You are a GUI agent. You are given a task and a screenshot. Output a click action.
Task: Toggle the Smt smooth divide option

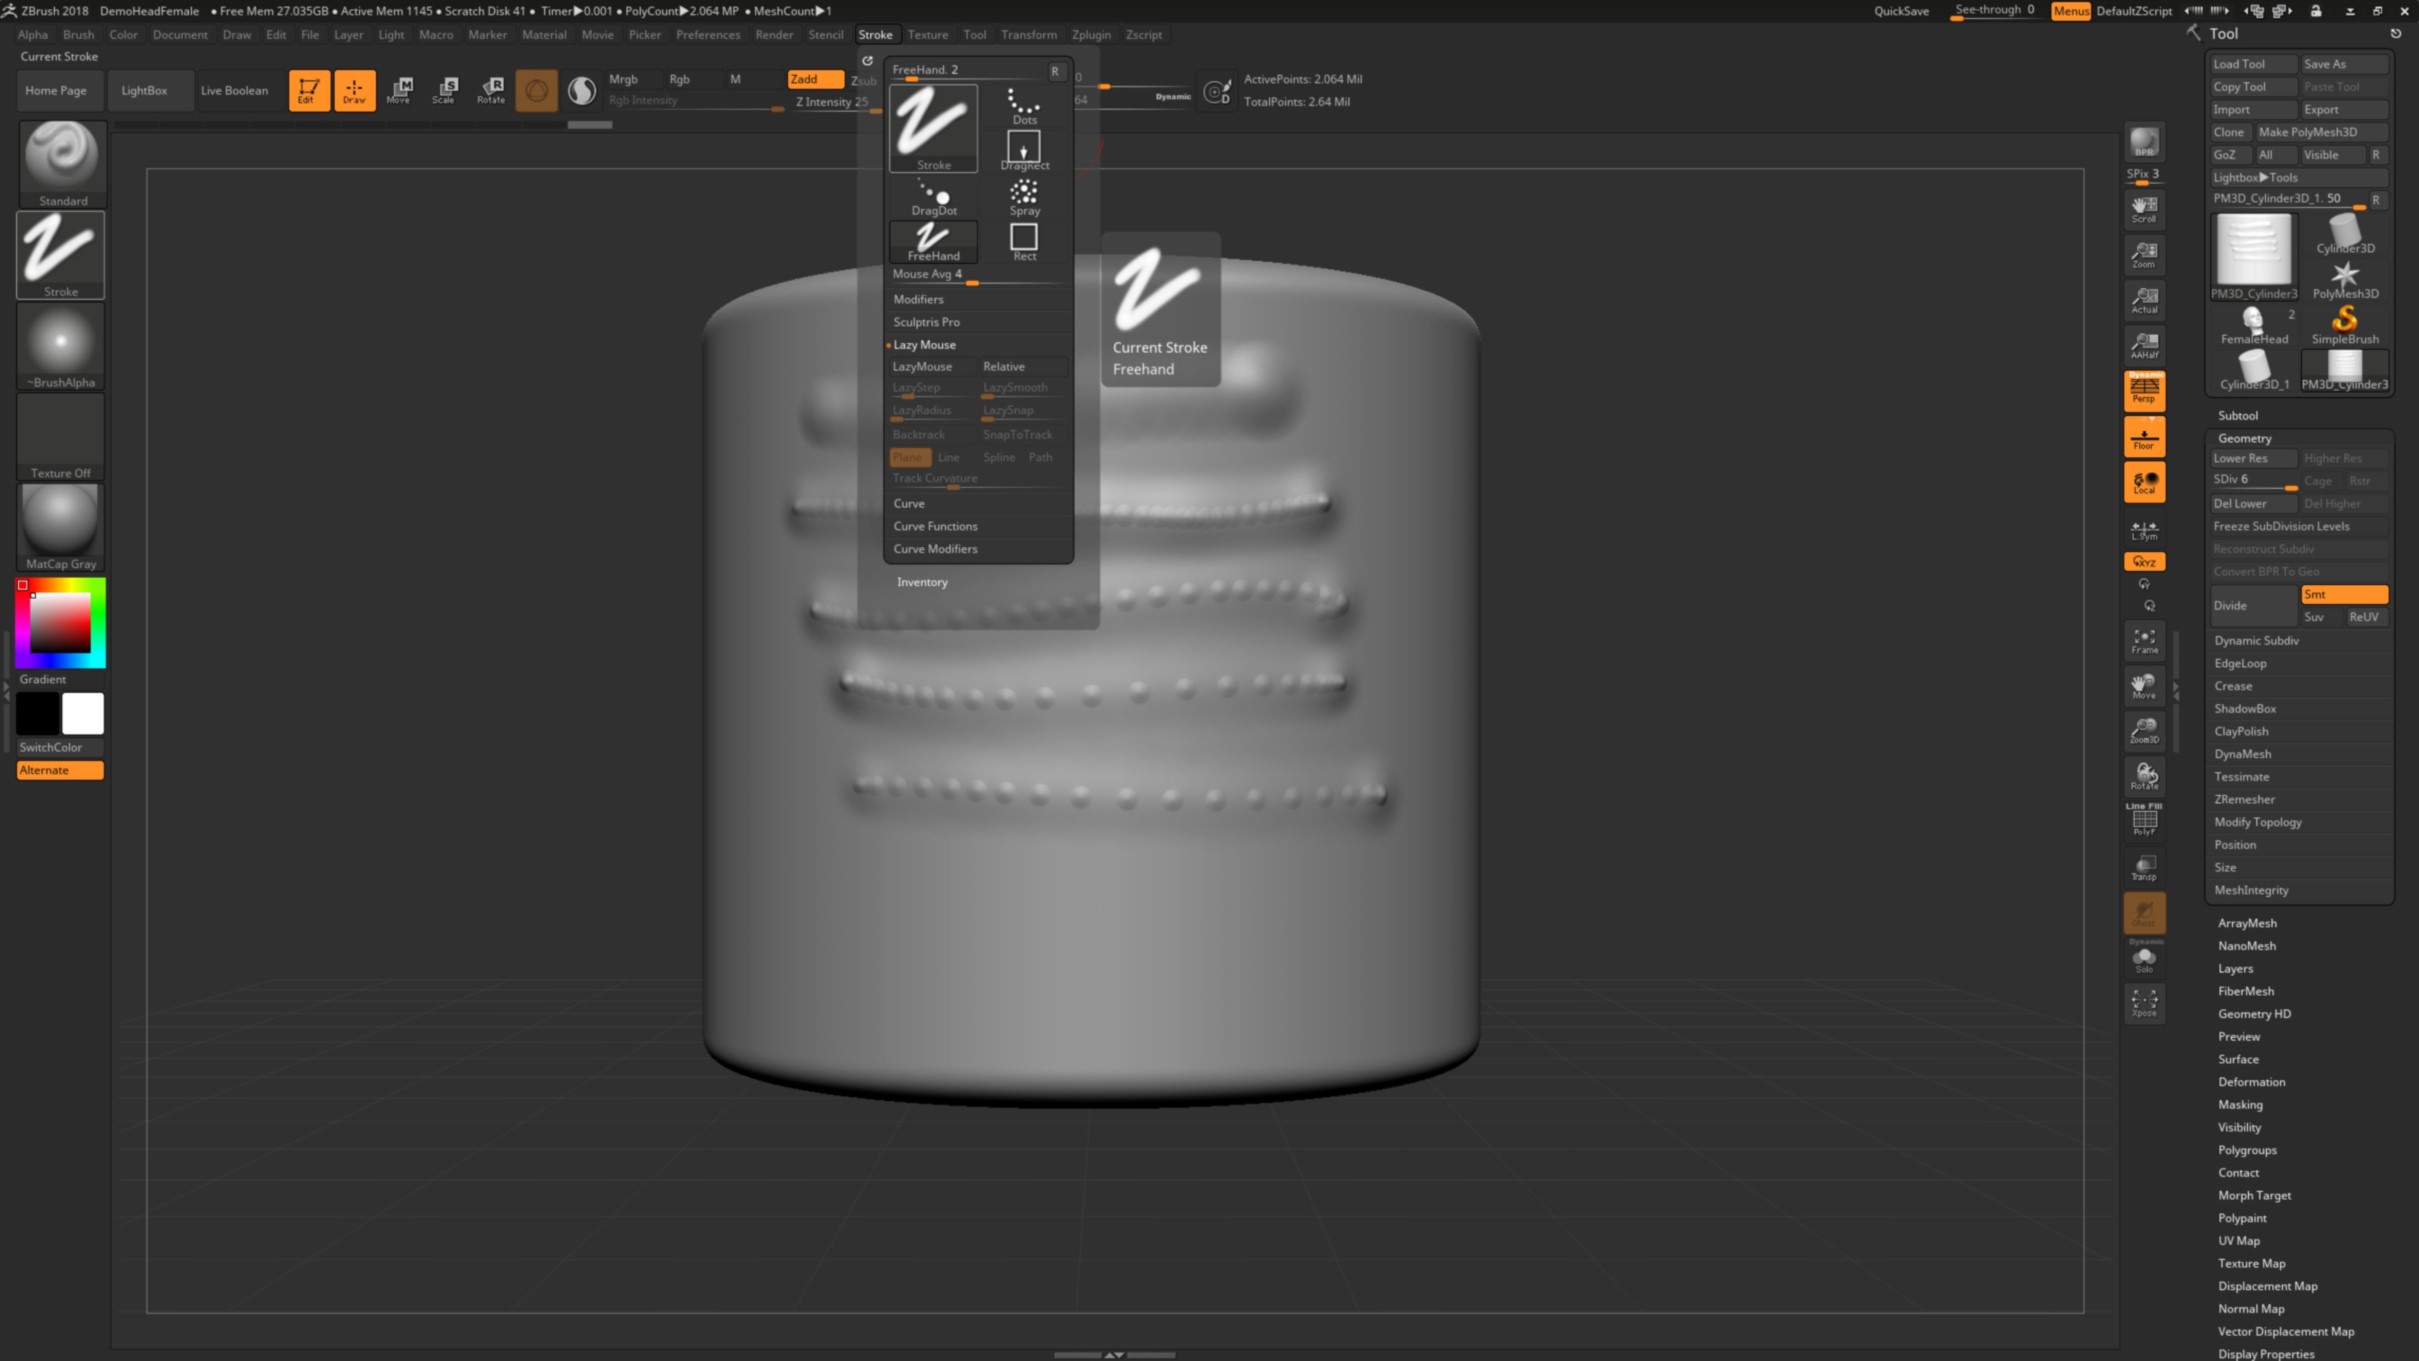pos(2344,594)
